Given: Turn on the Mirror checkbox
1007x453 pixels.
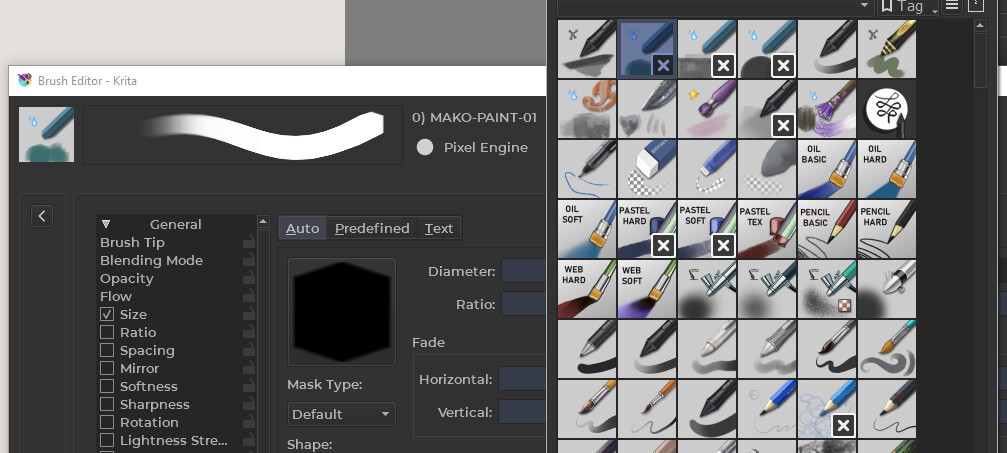Looking at the screenshot, I should [x=107, y=368].
